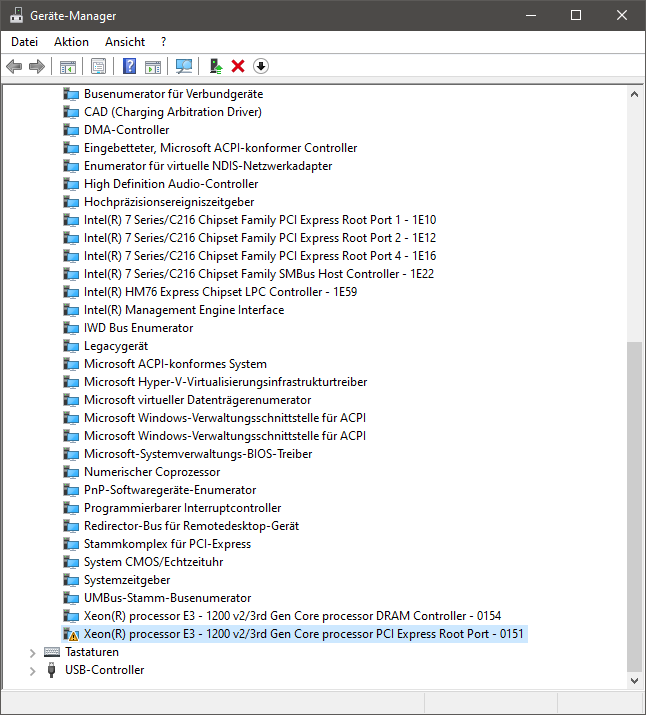The image size is (646, 715).
Task: Select SMBus Host Controller - 1E22
Action: coord(259,274)
